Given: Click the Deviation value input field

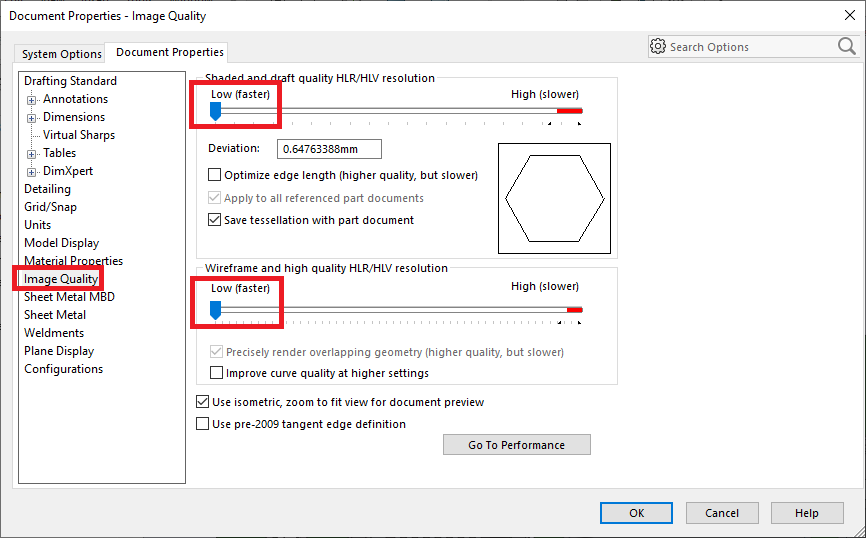Looking at the screenshot, I should (329, 149).
